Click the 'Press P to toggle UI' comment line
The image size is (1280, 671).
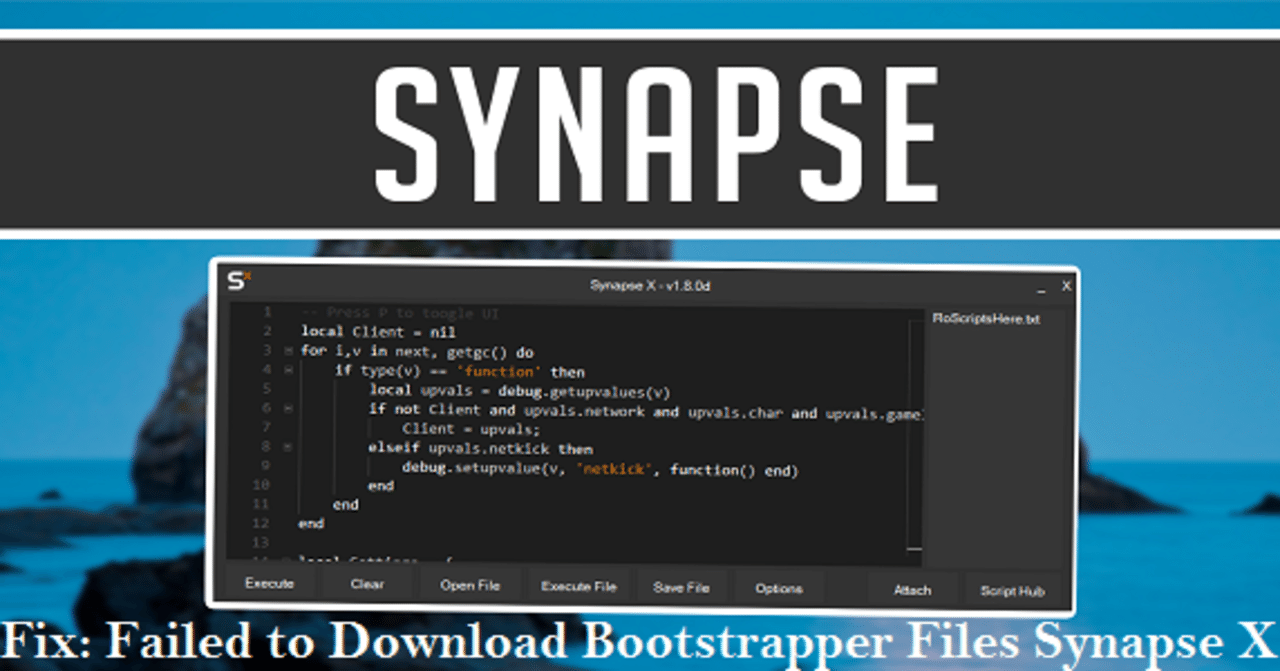click(400, 313)
